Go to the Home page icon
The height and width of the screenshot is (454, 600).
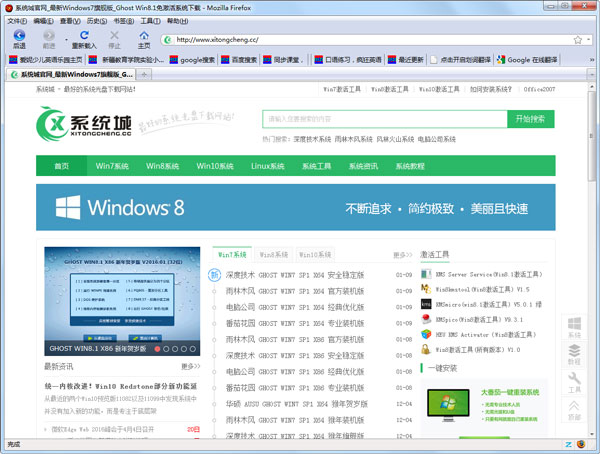pyautogui.click(x=144, y=36)
